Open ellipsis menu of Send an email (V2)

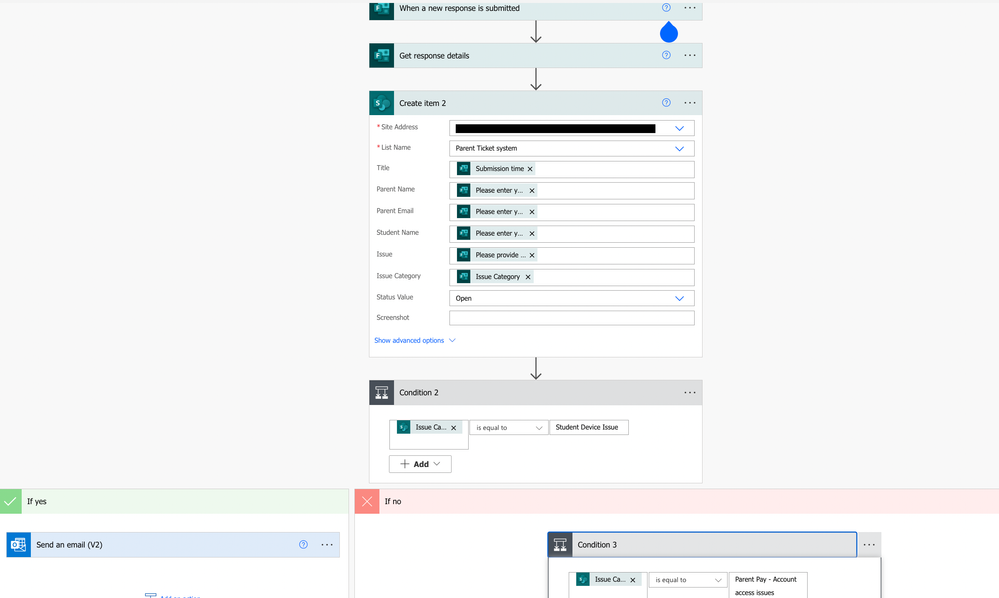[327, 545]
